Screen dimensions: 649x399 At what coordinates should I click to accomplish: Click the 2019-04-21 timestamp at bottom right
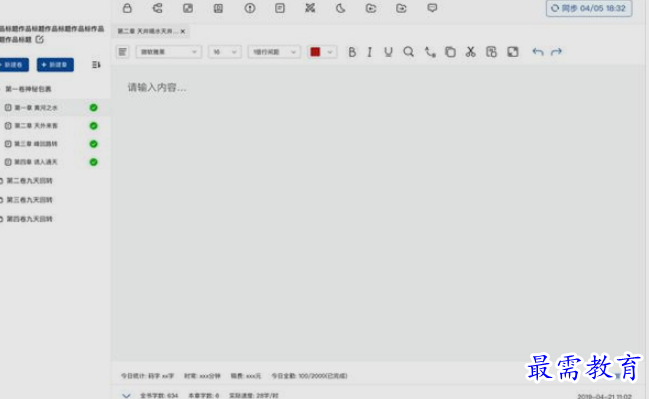[x=604, y=397]
